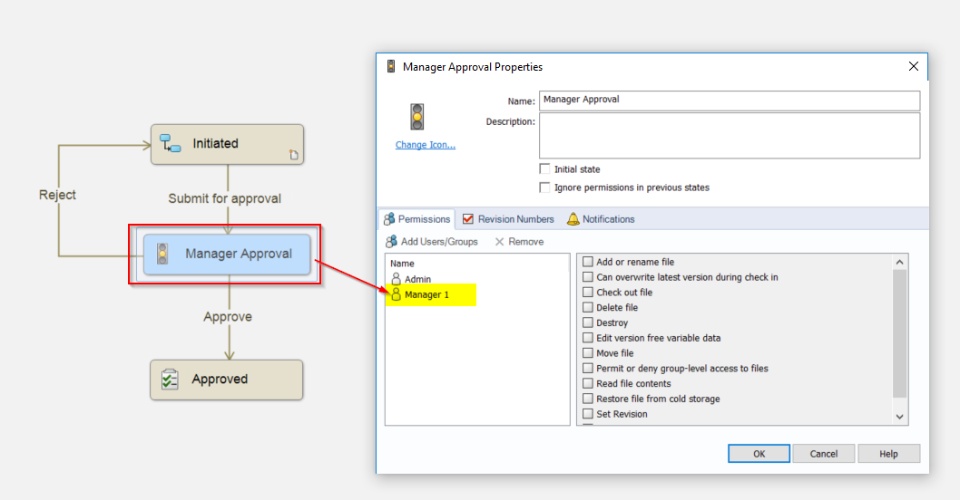This screenshot has height=500, width=960.
Task: Click the permissions list scroll down arrow
Action: click(899, 417)
